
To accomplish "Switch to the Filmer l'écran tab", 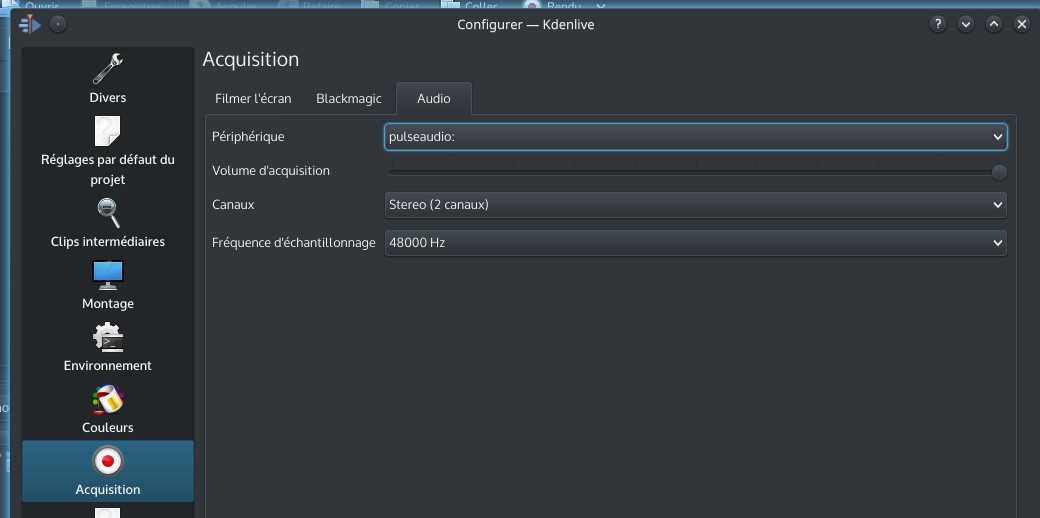I will tap(253, 99).
